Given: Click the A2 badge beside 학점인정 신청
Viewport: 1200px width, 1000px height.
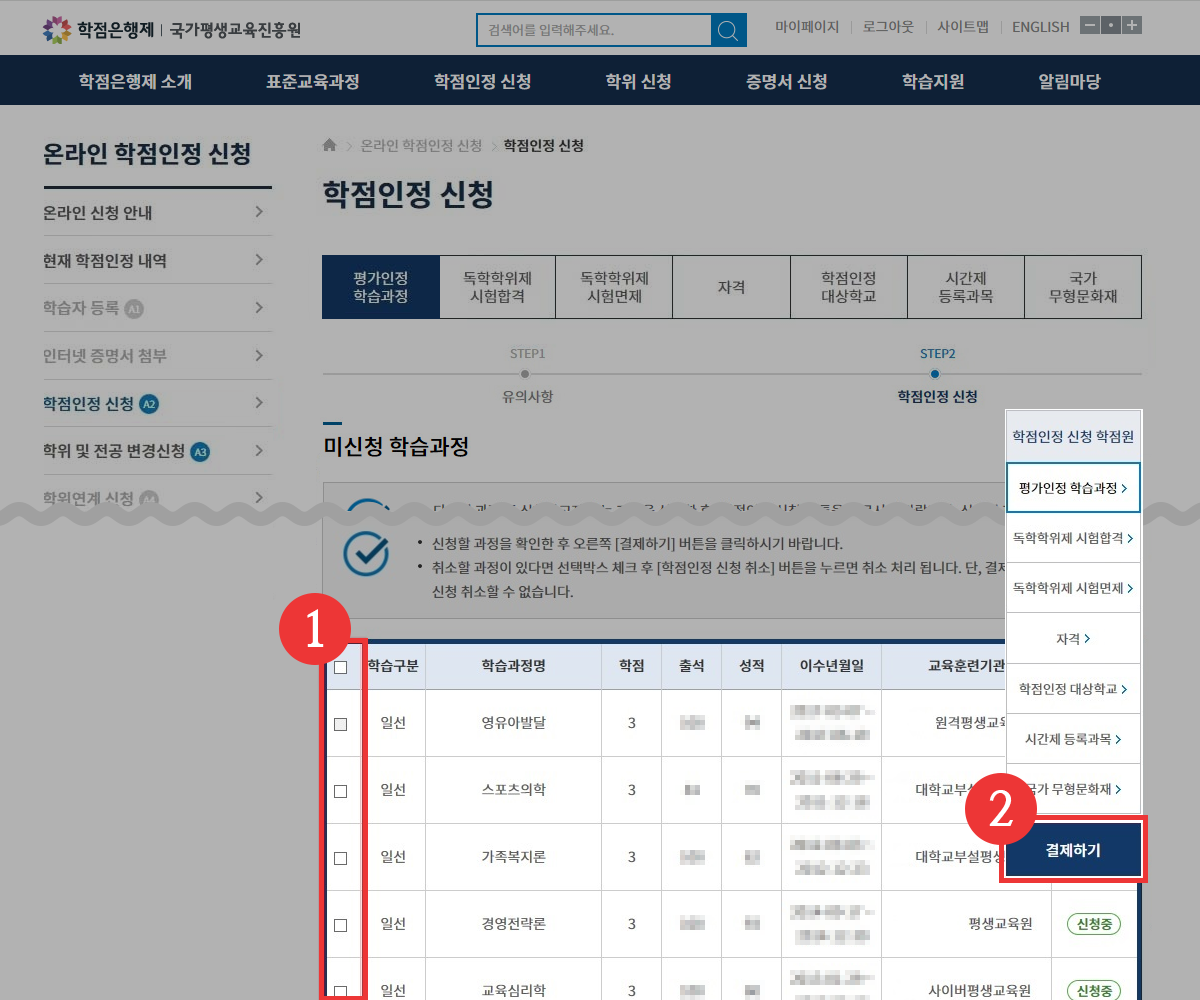Looking at the screenshot, I should (149, 404).
